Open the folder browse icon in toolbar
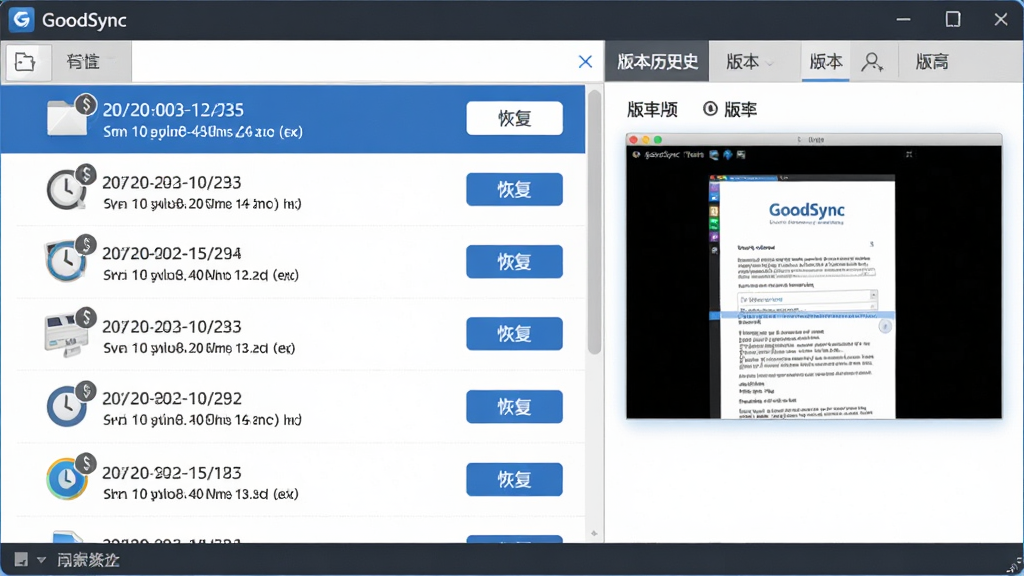 tap(25, 62)
